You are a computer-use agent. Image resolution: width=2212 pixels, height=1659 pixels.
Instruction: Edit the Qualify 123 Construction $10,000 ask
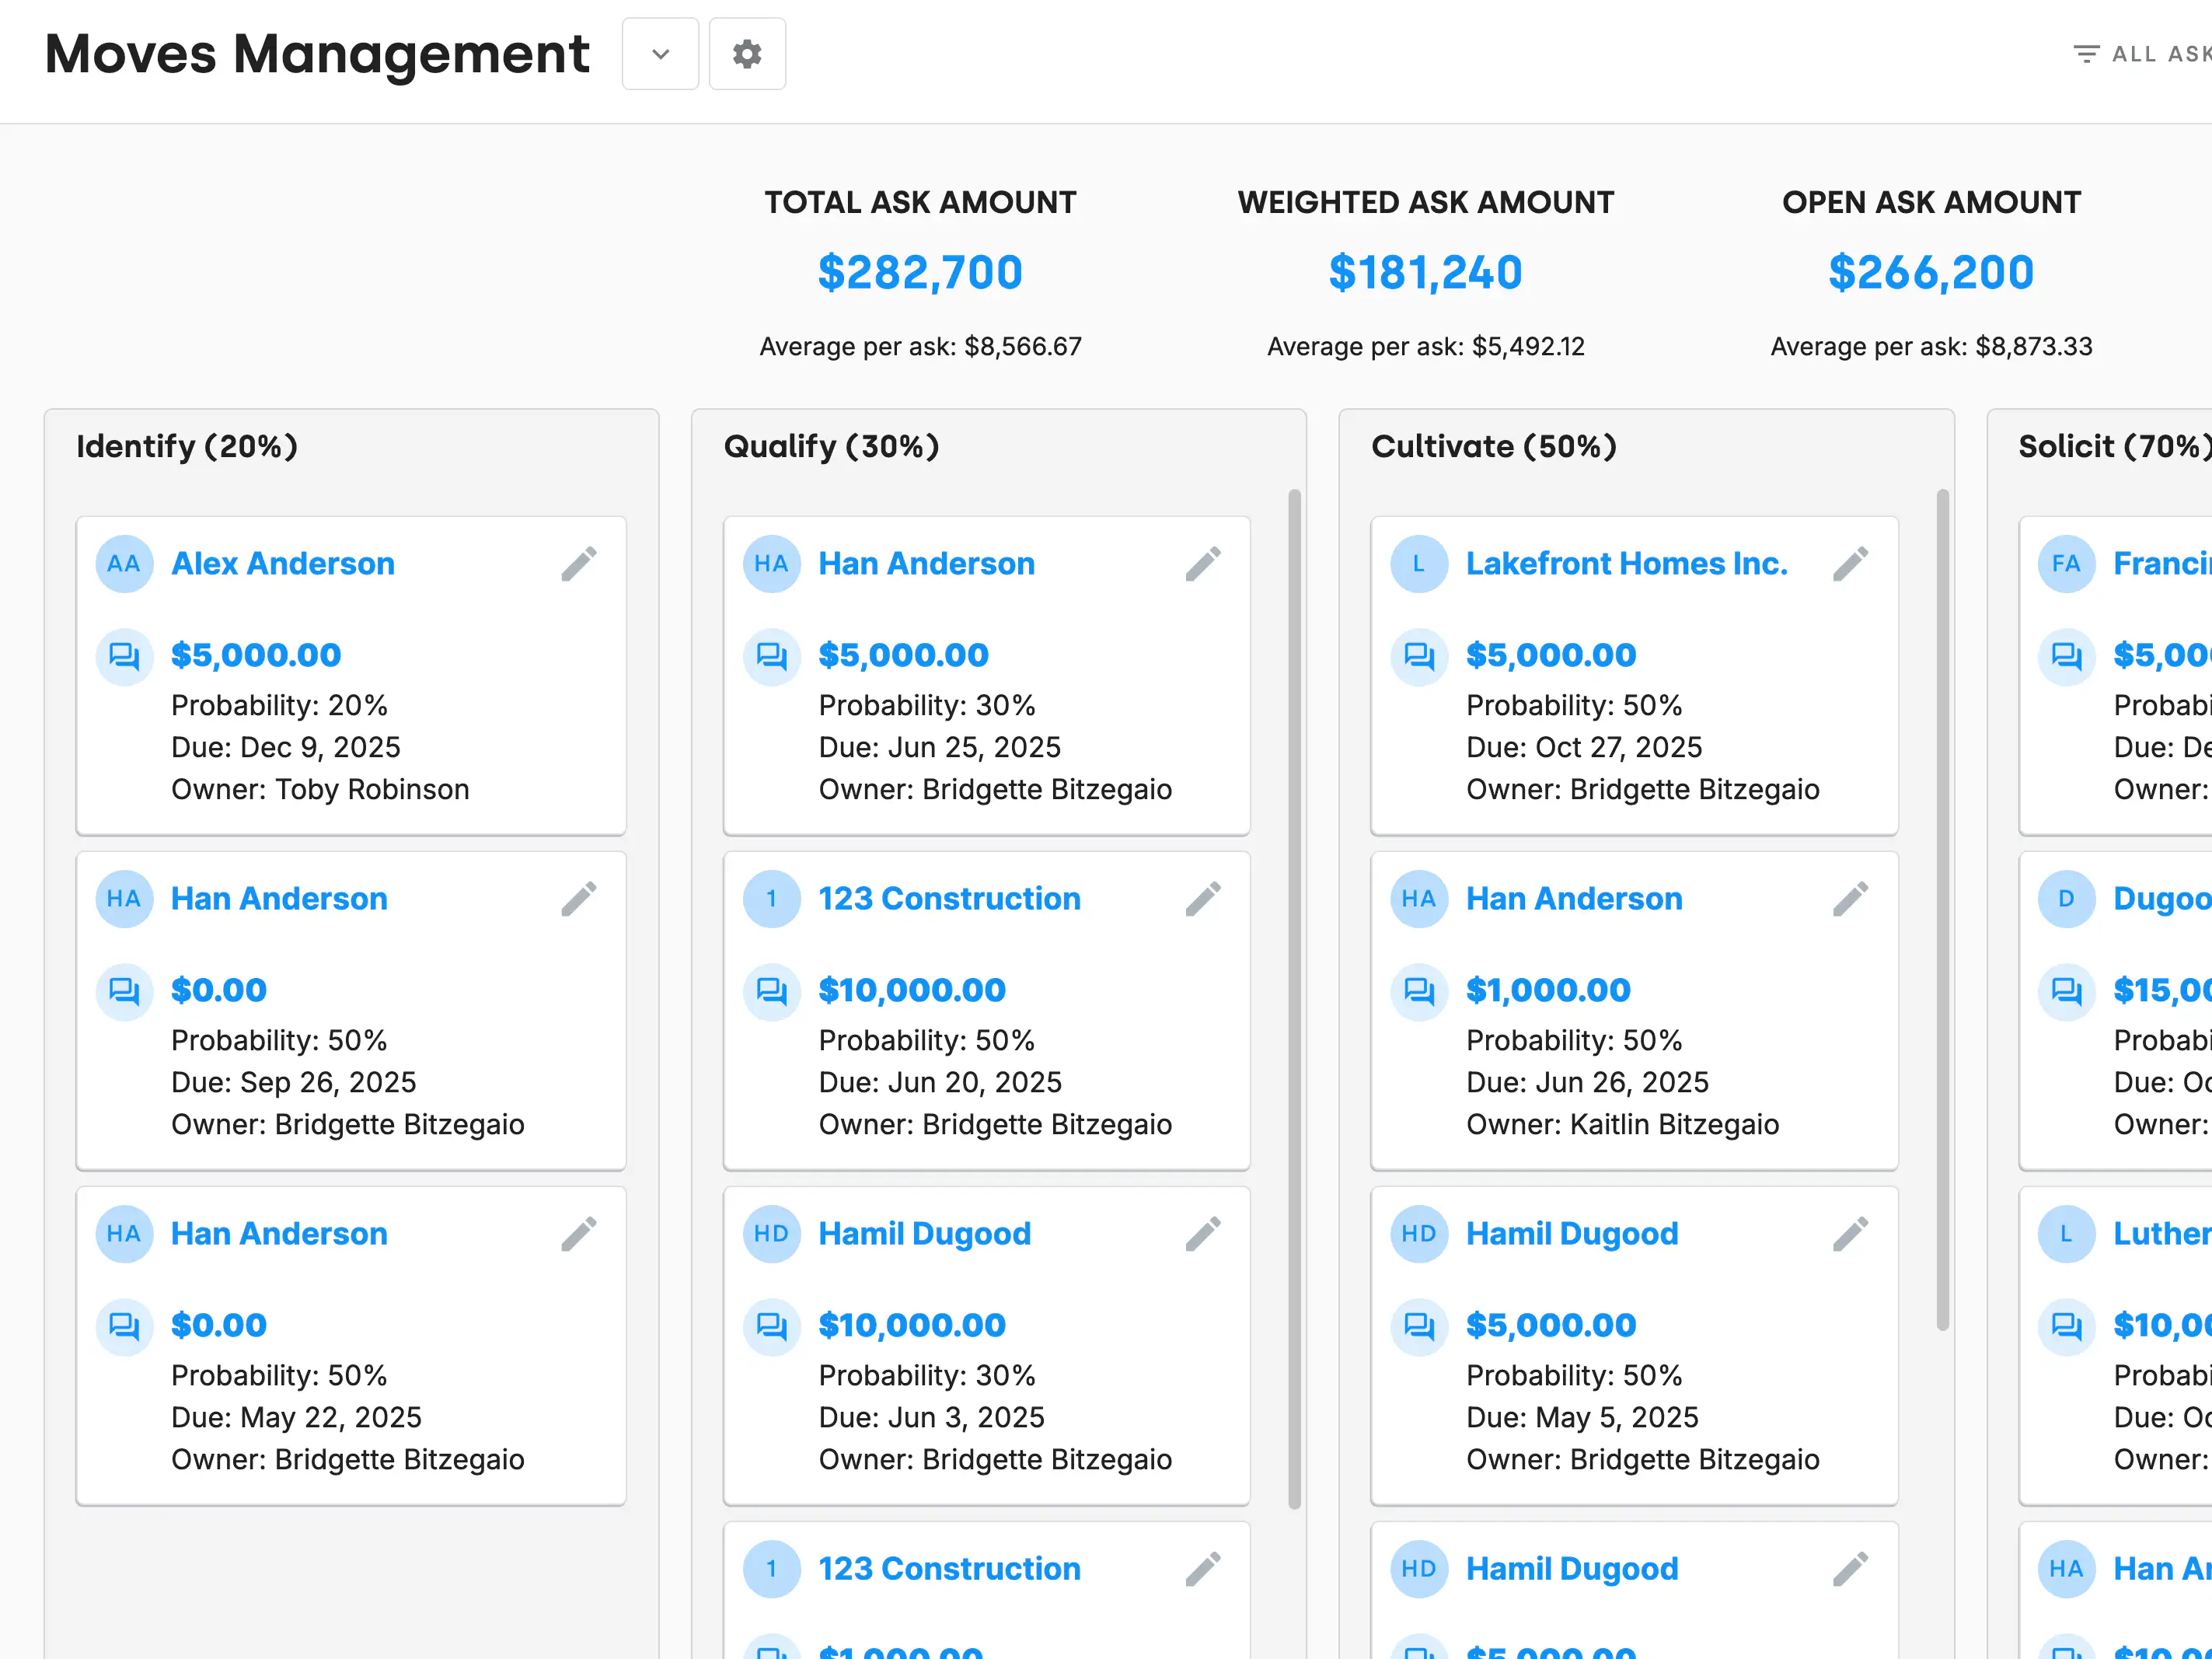click(1203, 899)
